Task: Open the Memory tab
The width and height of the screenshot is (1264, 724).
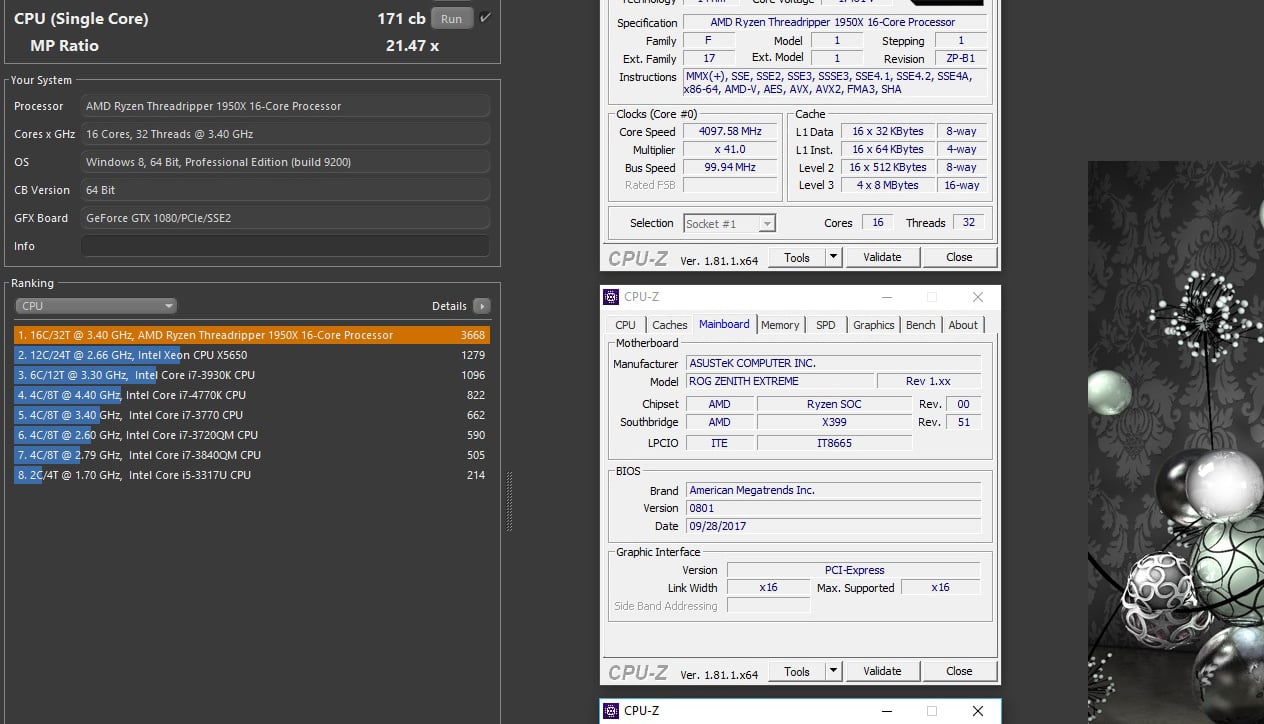Action: point(780,325)
